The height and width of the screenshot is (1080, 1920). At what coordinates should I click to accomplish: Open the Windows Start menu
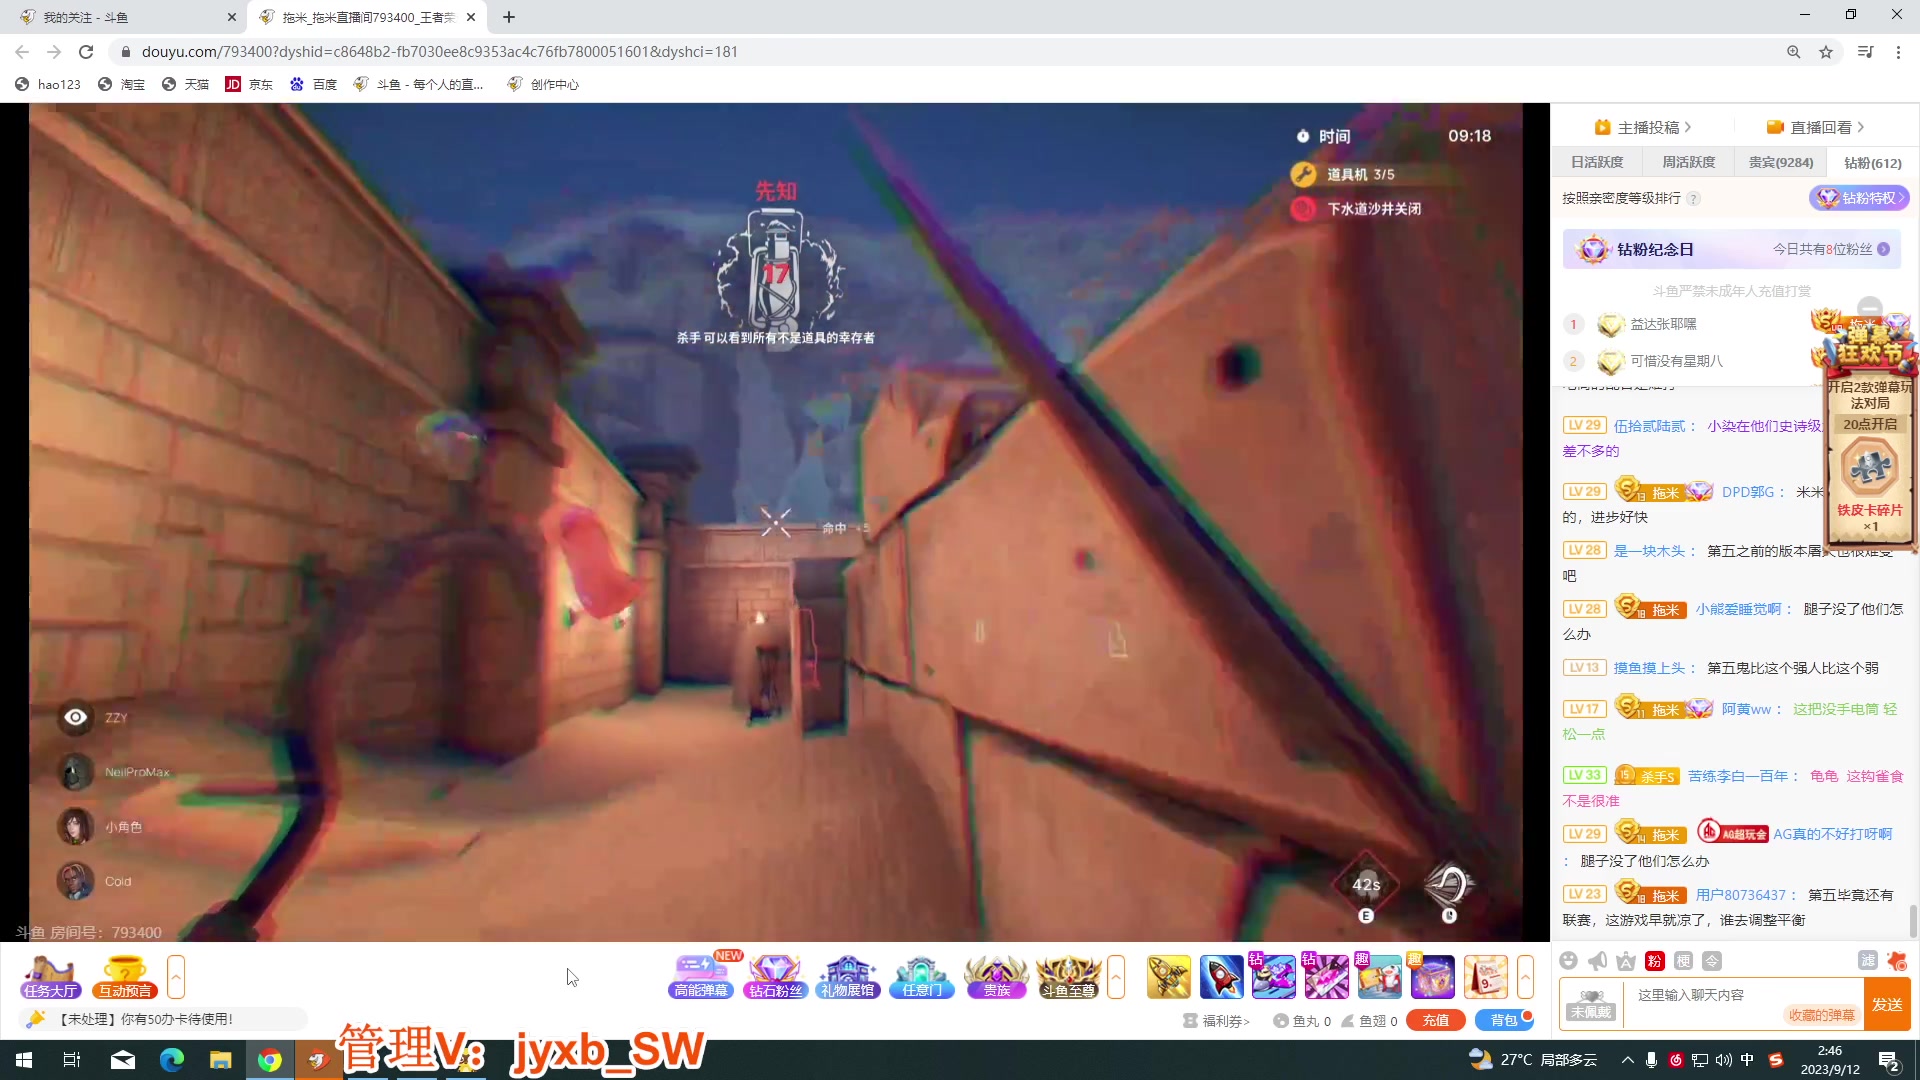click(x=24, y=1060)
